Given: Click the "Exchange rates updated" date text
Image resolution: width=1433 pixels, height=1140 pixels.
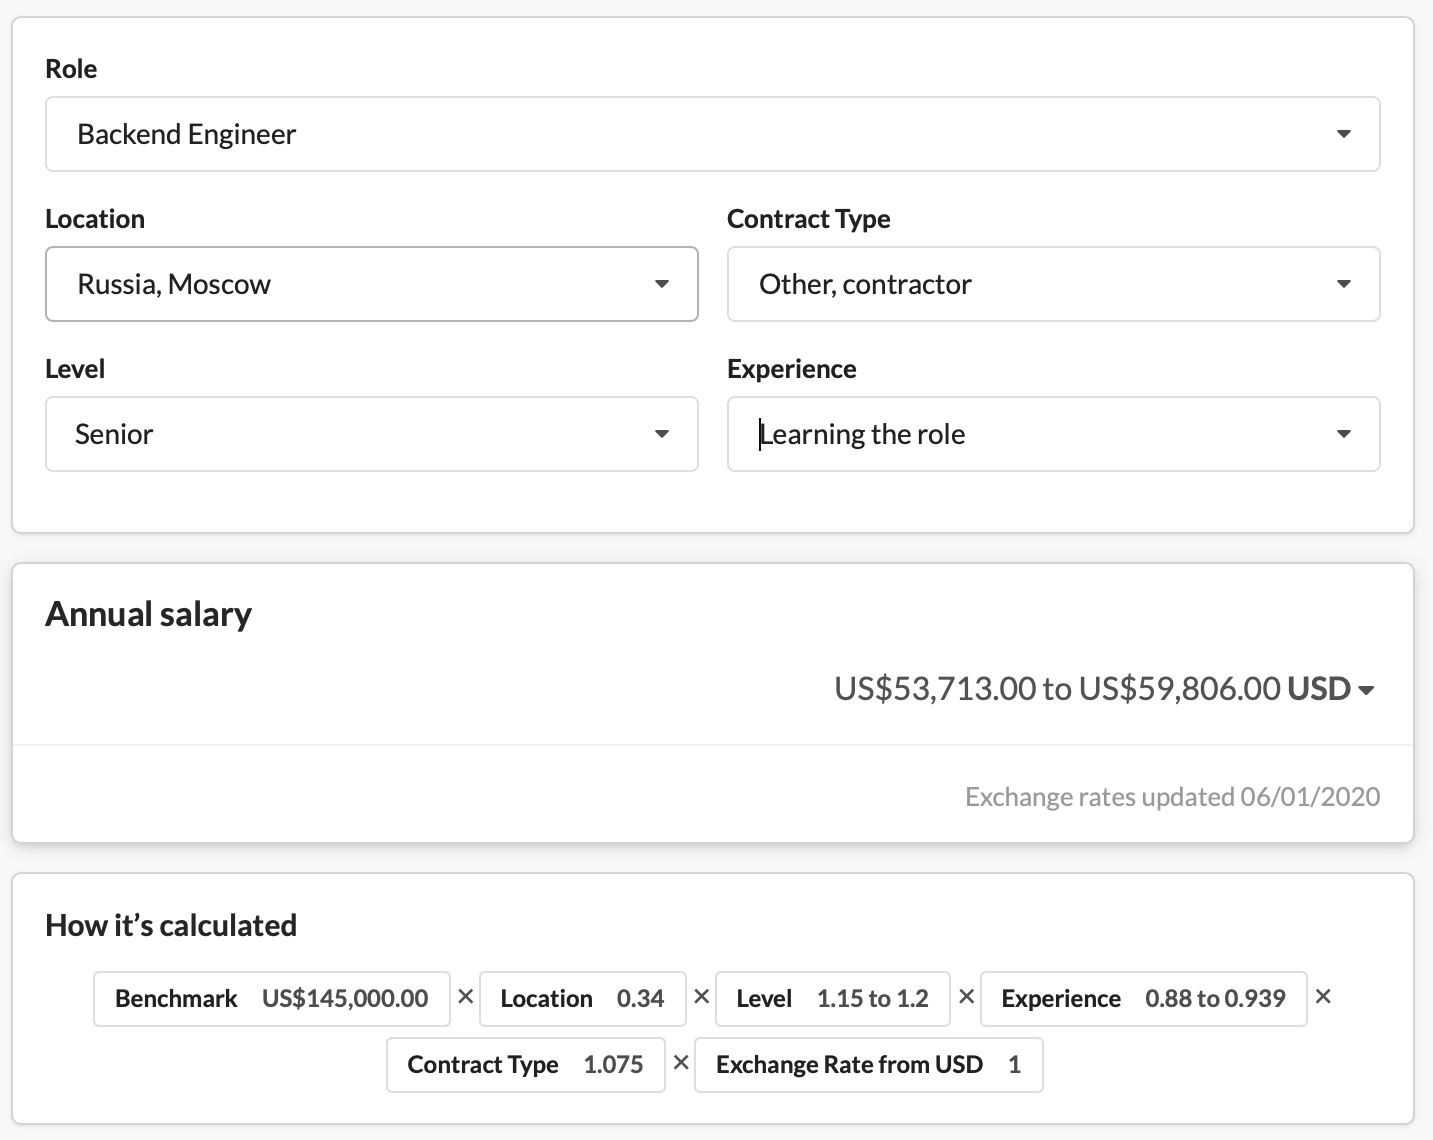Looking at the screenshot, I should [1172, 797].
